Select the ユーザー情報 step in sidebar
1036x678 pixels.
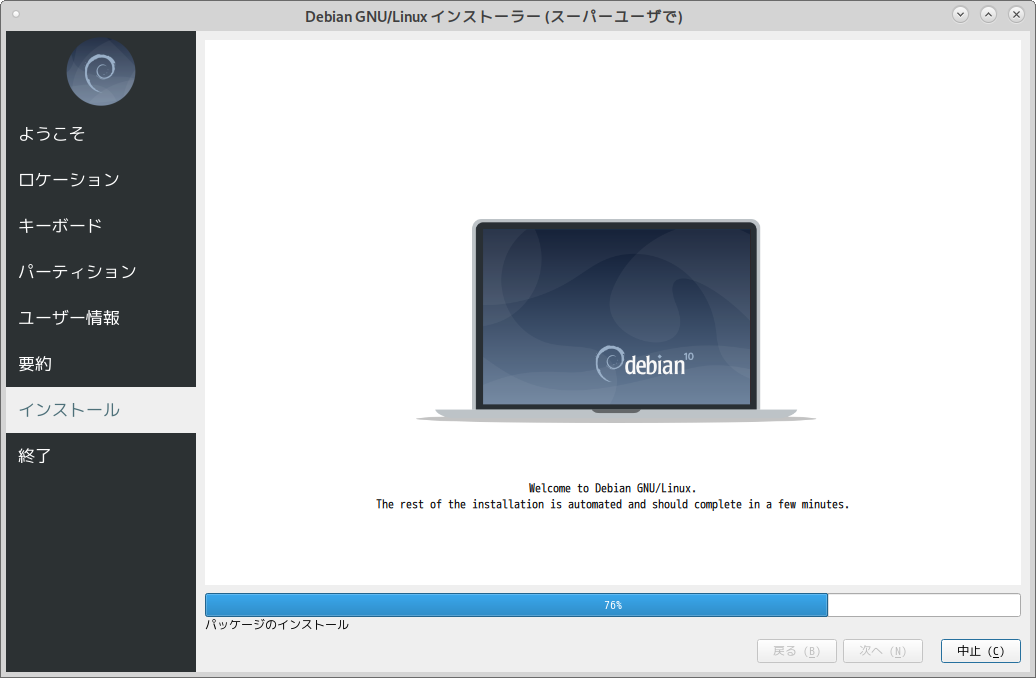click(x=101, y=318)
